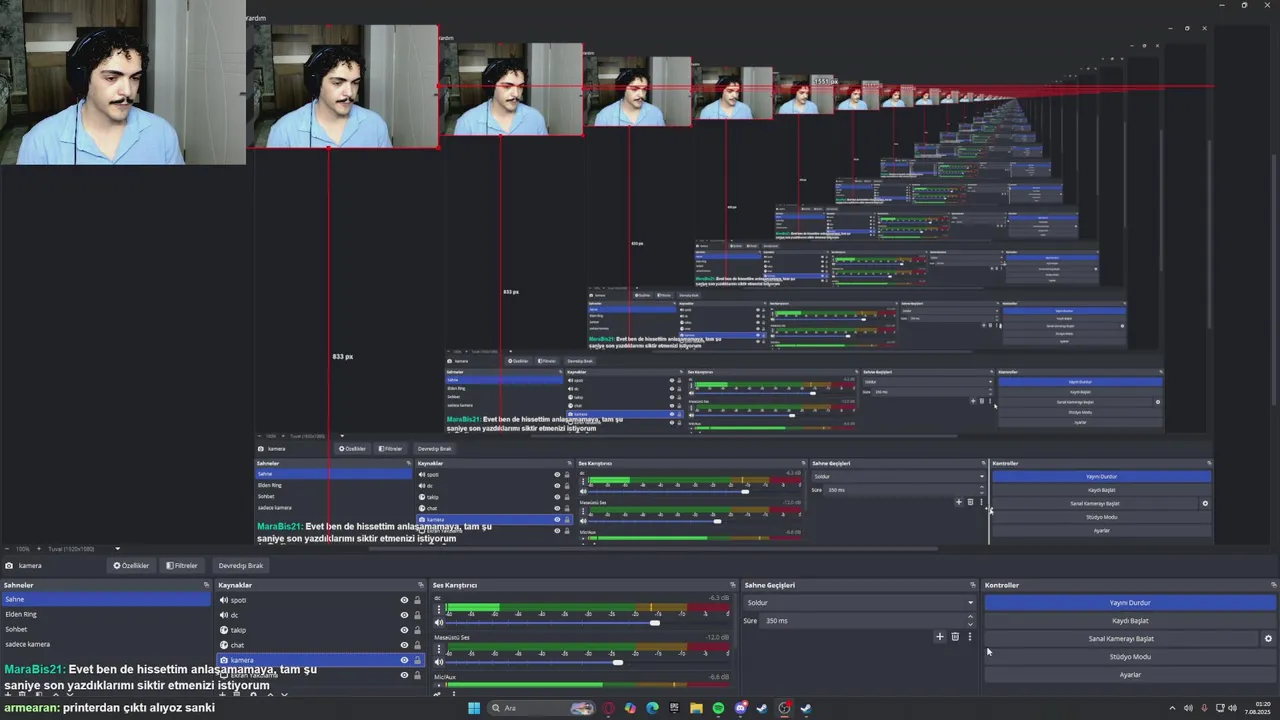Image resolution: width=1280 pixels, height=720 pixels.
Task: Open Ayarlar settings
Action: 1130,675
